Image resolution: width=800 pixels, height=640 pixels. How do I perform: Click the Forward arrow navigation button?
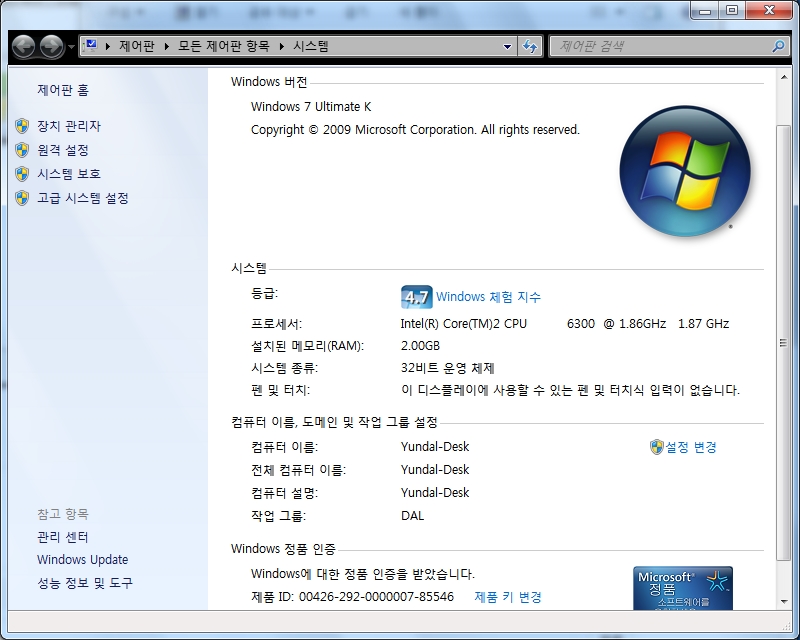52,47
